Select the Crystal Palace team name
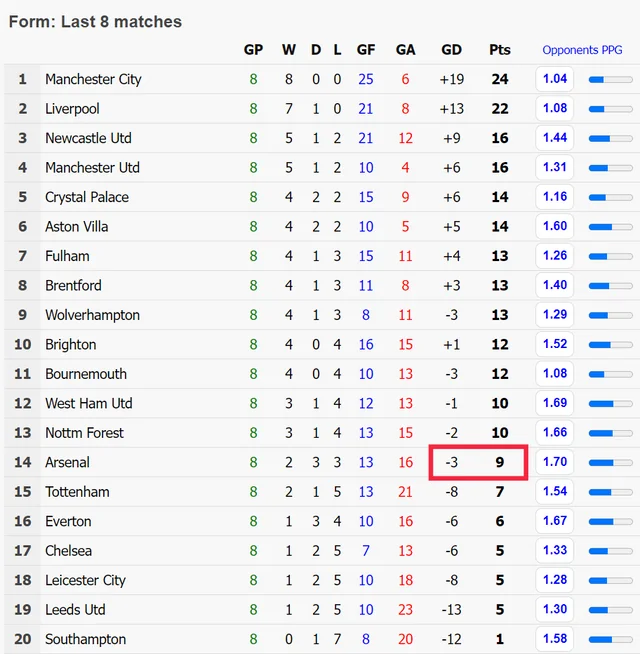The width and height of the screenshot is (640, 654). pyautogui.click(x=87, y=197)
